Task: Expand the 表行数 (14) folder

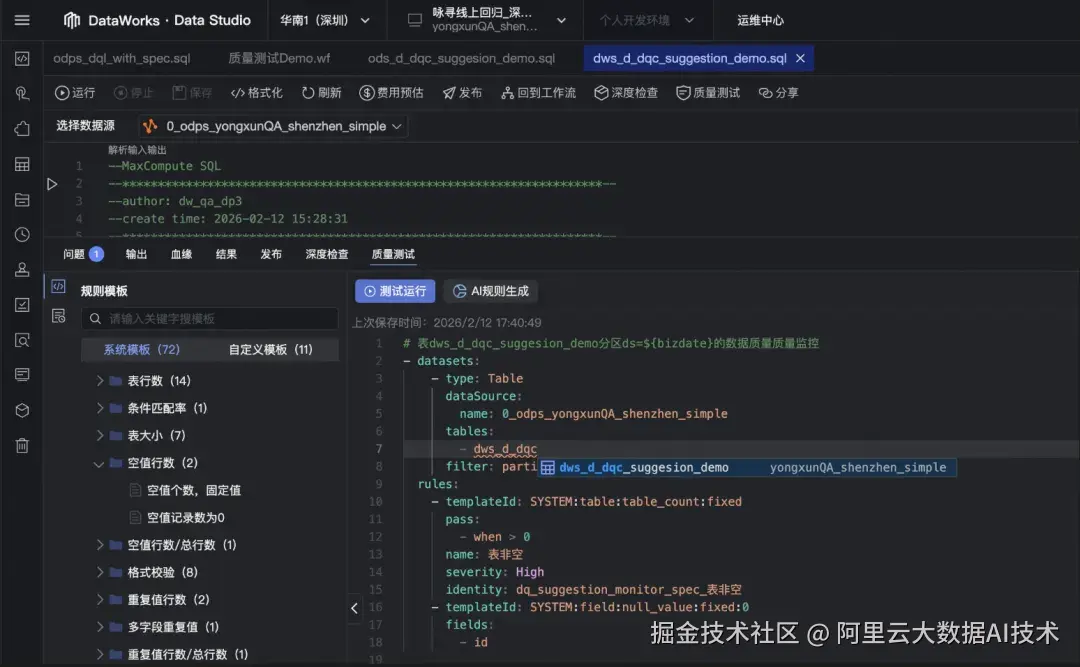Action: tap(100, 380)
